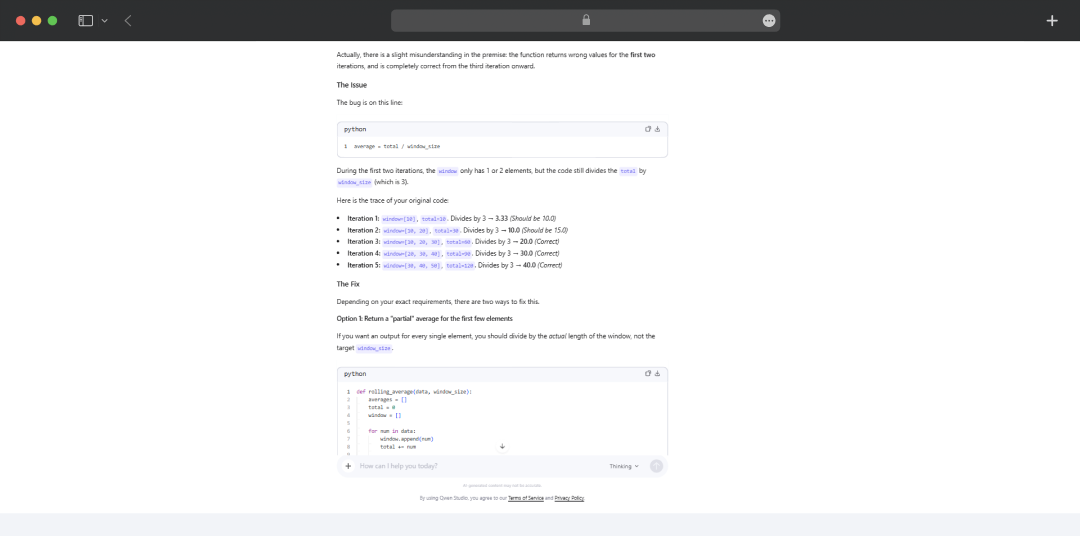The image size is (1080, 536).
Task: Download the first python code block
Action: [657, 129]
